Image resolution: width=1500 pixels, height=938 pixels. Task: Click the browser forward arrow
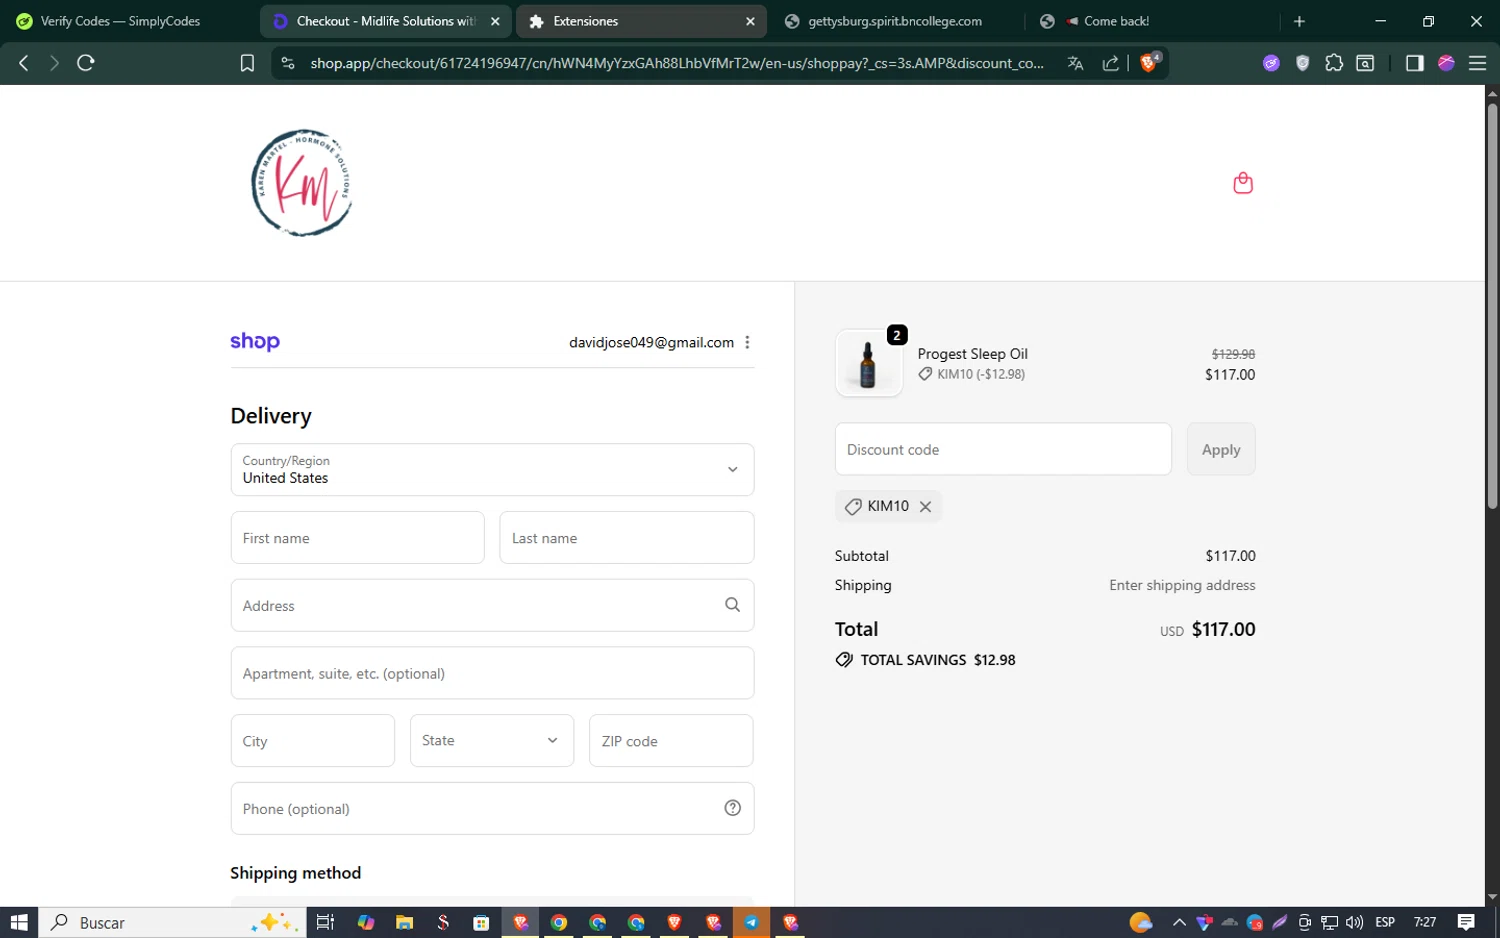[x=54, y=63]
